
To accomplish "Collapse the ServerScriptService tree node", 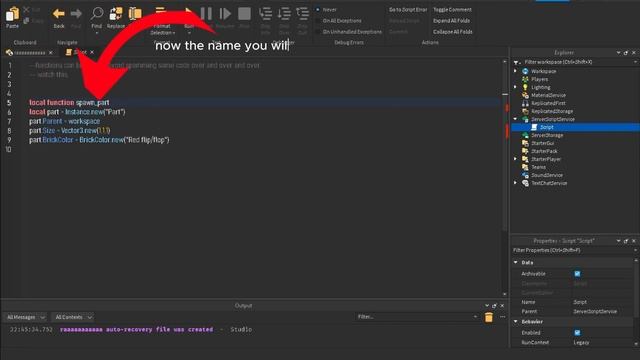I will click(x=516, y=119).
